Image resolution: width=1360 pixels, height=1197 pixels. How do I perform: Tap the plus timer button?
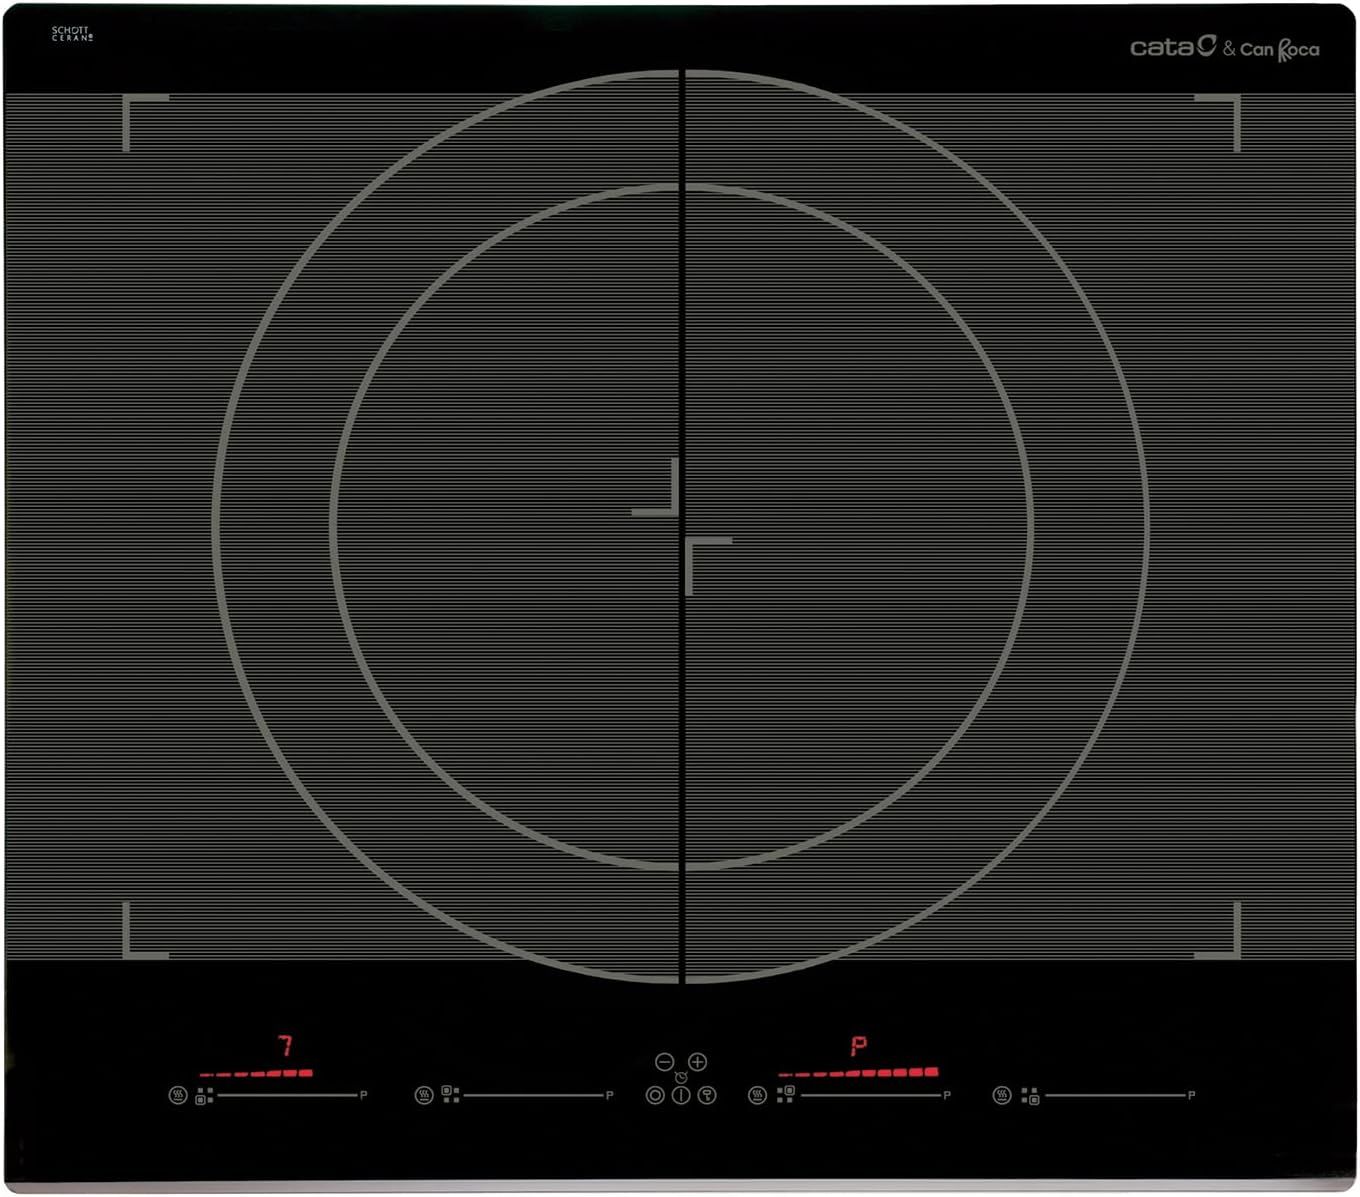coord(698,1062)
